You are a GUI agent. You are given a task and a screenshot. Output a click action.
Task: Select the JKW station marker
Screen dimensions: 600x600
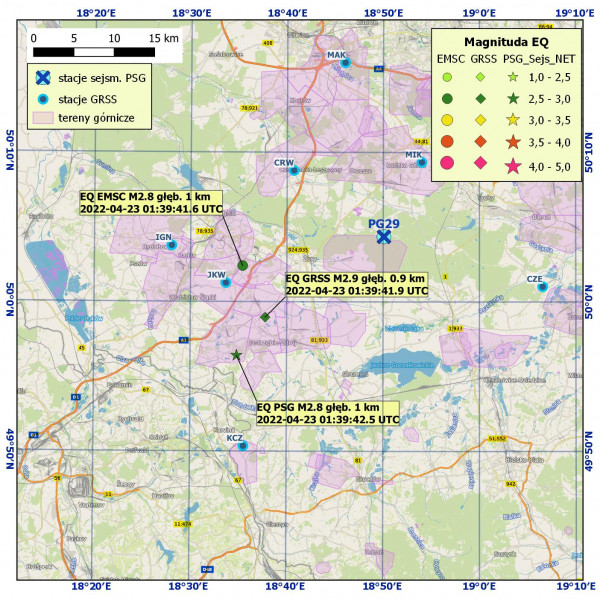(x=226, y=283)
